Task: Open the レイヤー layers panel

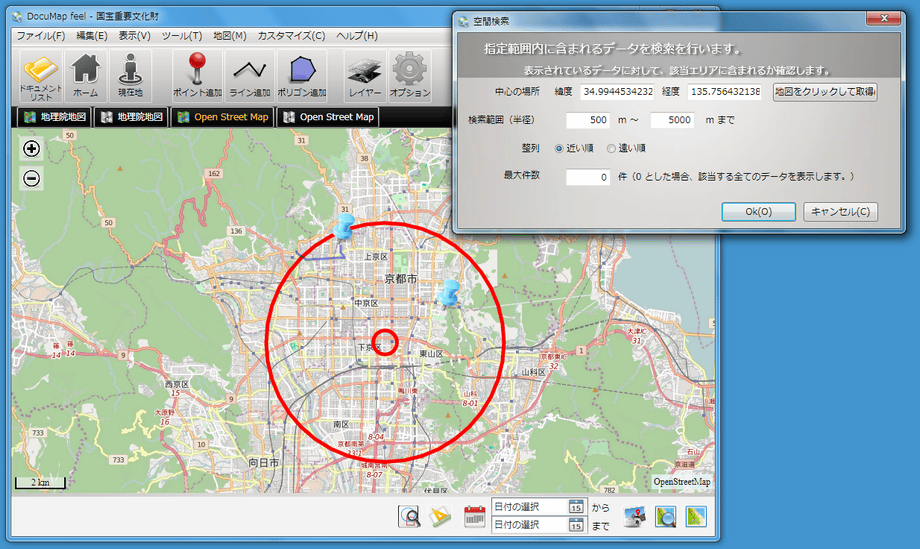Action: click(365, 76)
